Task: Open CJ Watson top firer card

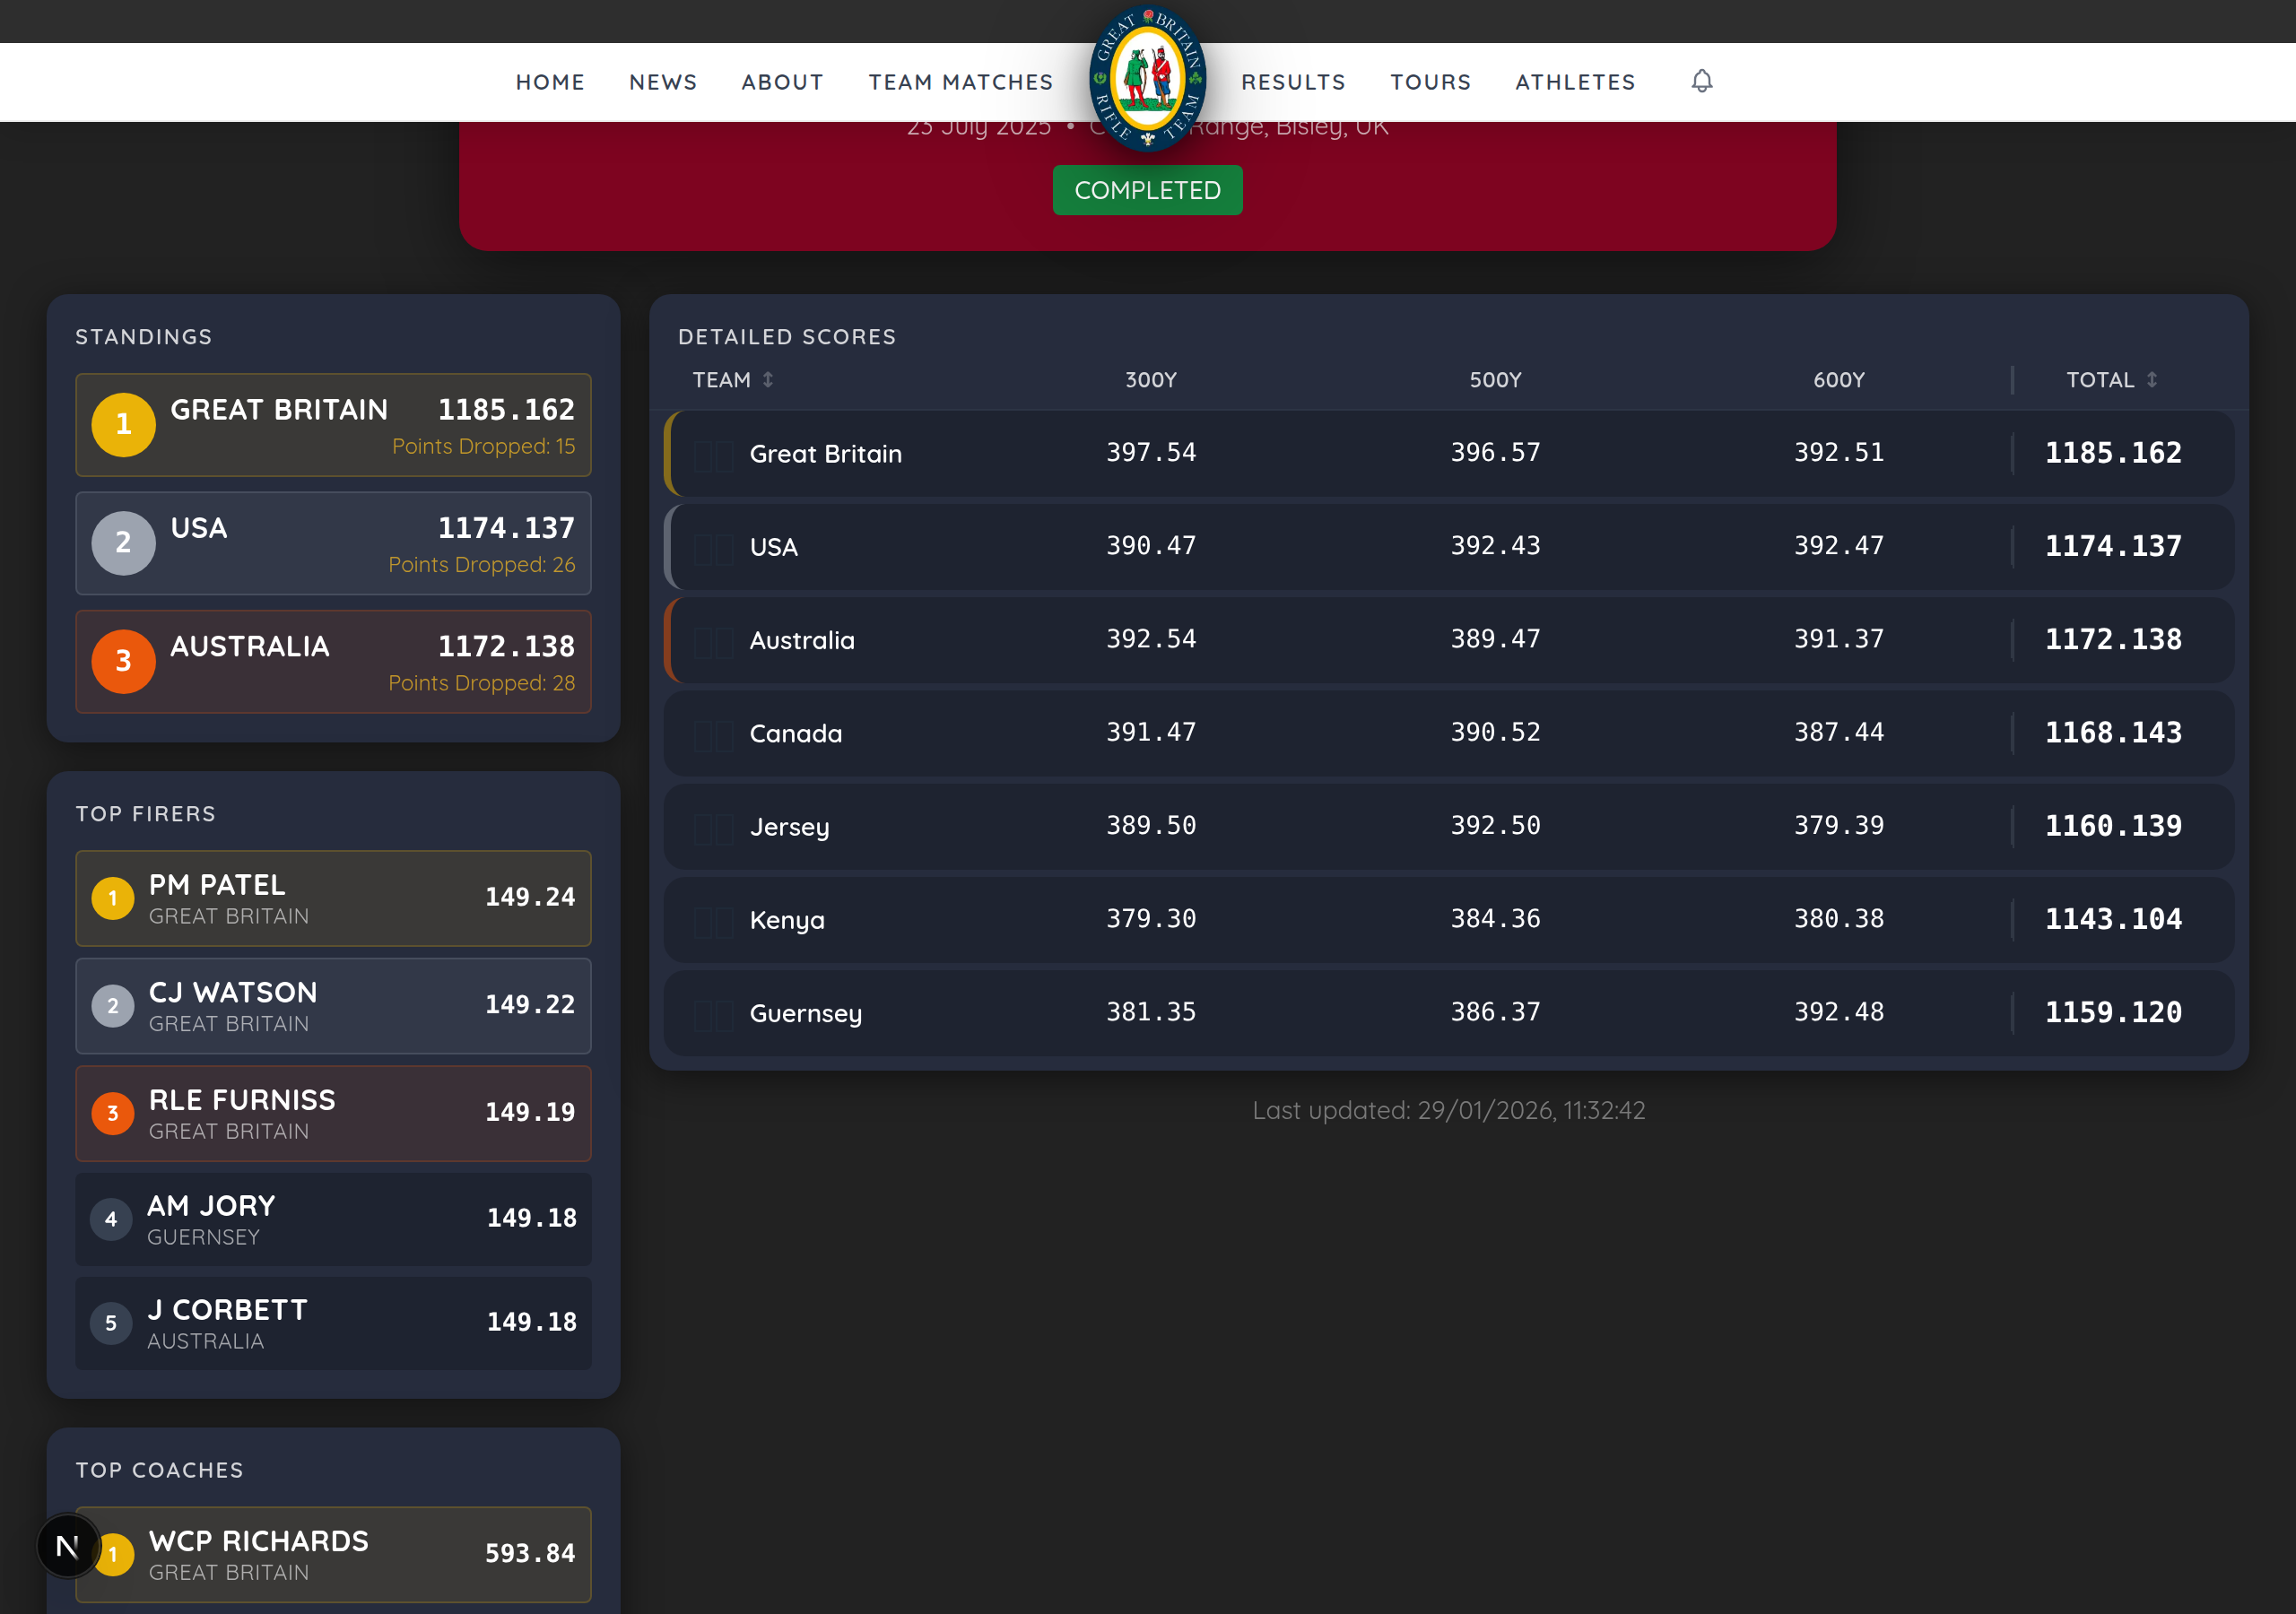Action: [x=333, y=1006]
